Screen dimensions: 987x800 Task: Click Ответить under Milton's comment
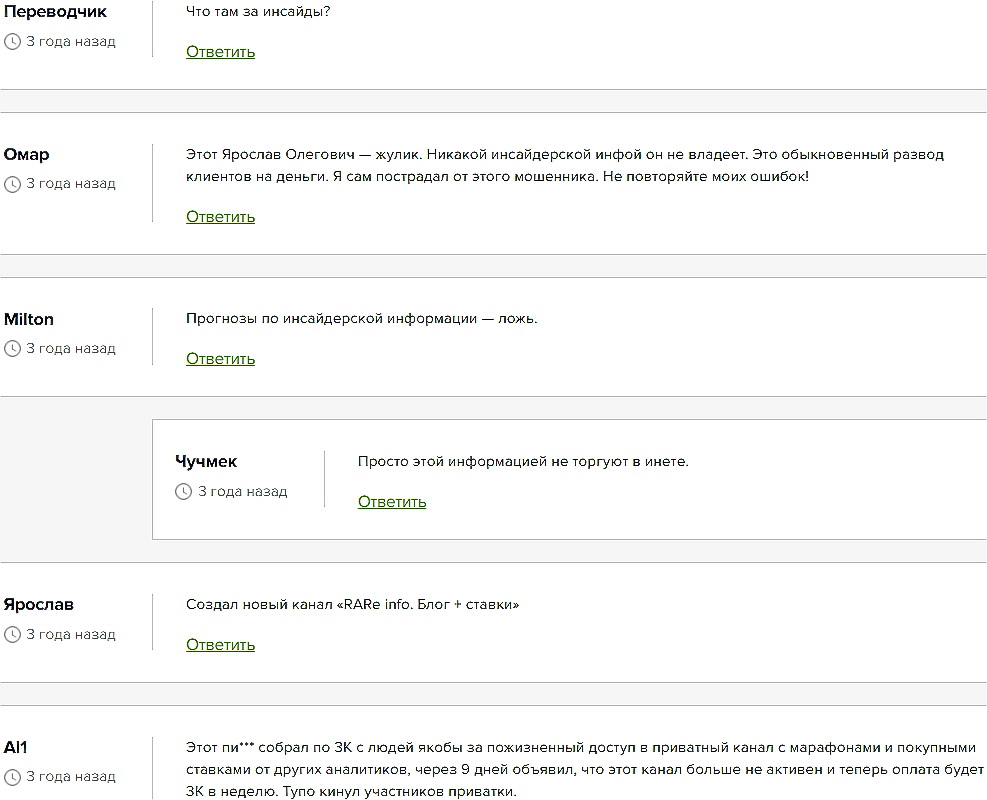click(x=220, y=359)
